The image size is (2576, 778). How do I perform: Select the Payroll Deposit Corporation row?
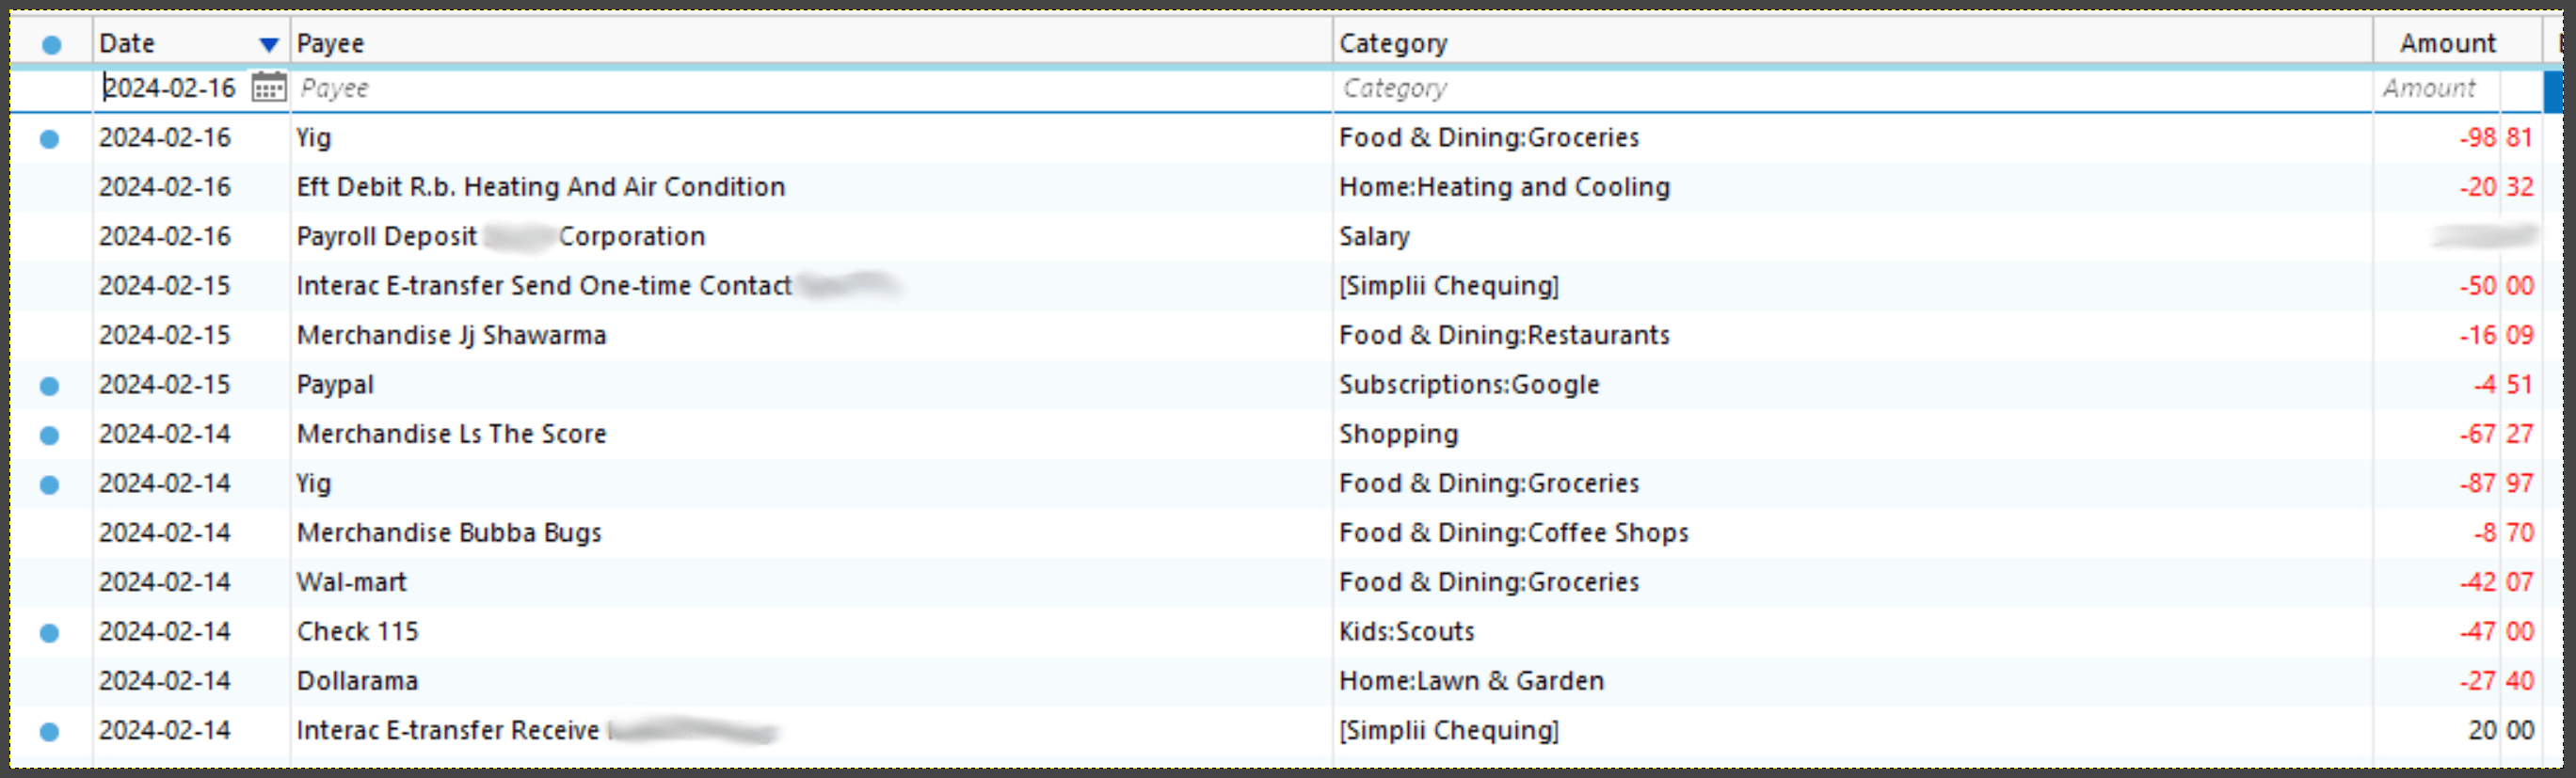click(x=501, y=237)
